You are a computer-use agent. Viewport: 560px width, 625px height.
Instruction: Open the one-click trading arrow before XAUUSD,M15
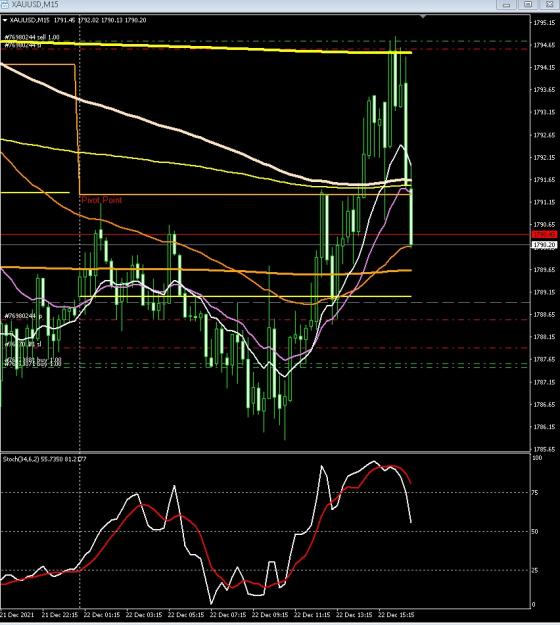pyautogui.click(x=5, y=20)
